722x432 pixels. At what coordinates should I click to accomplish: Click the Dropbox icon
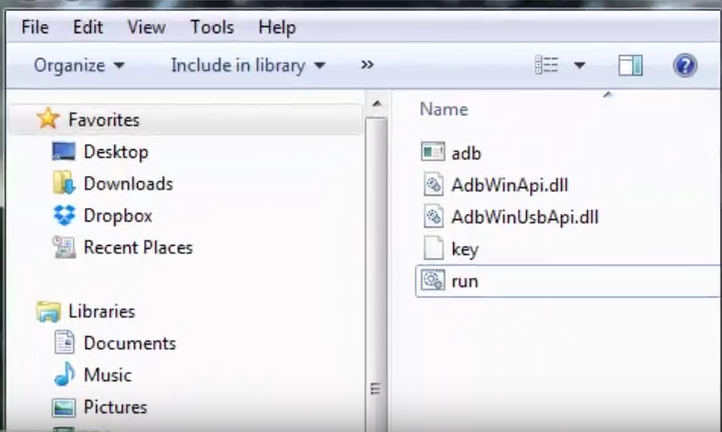point(64,215)
